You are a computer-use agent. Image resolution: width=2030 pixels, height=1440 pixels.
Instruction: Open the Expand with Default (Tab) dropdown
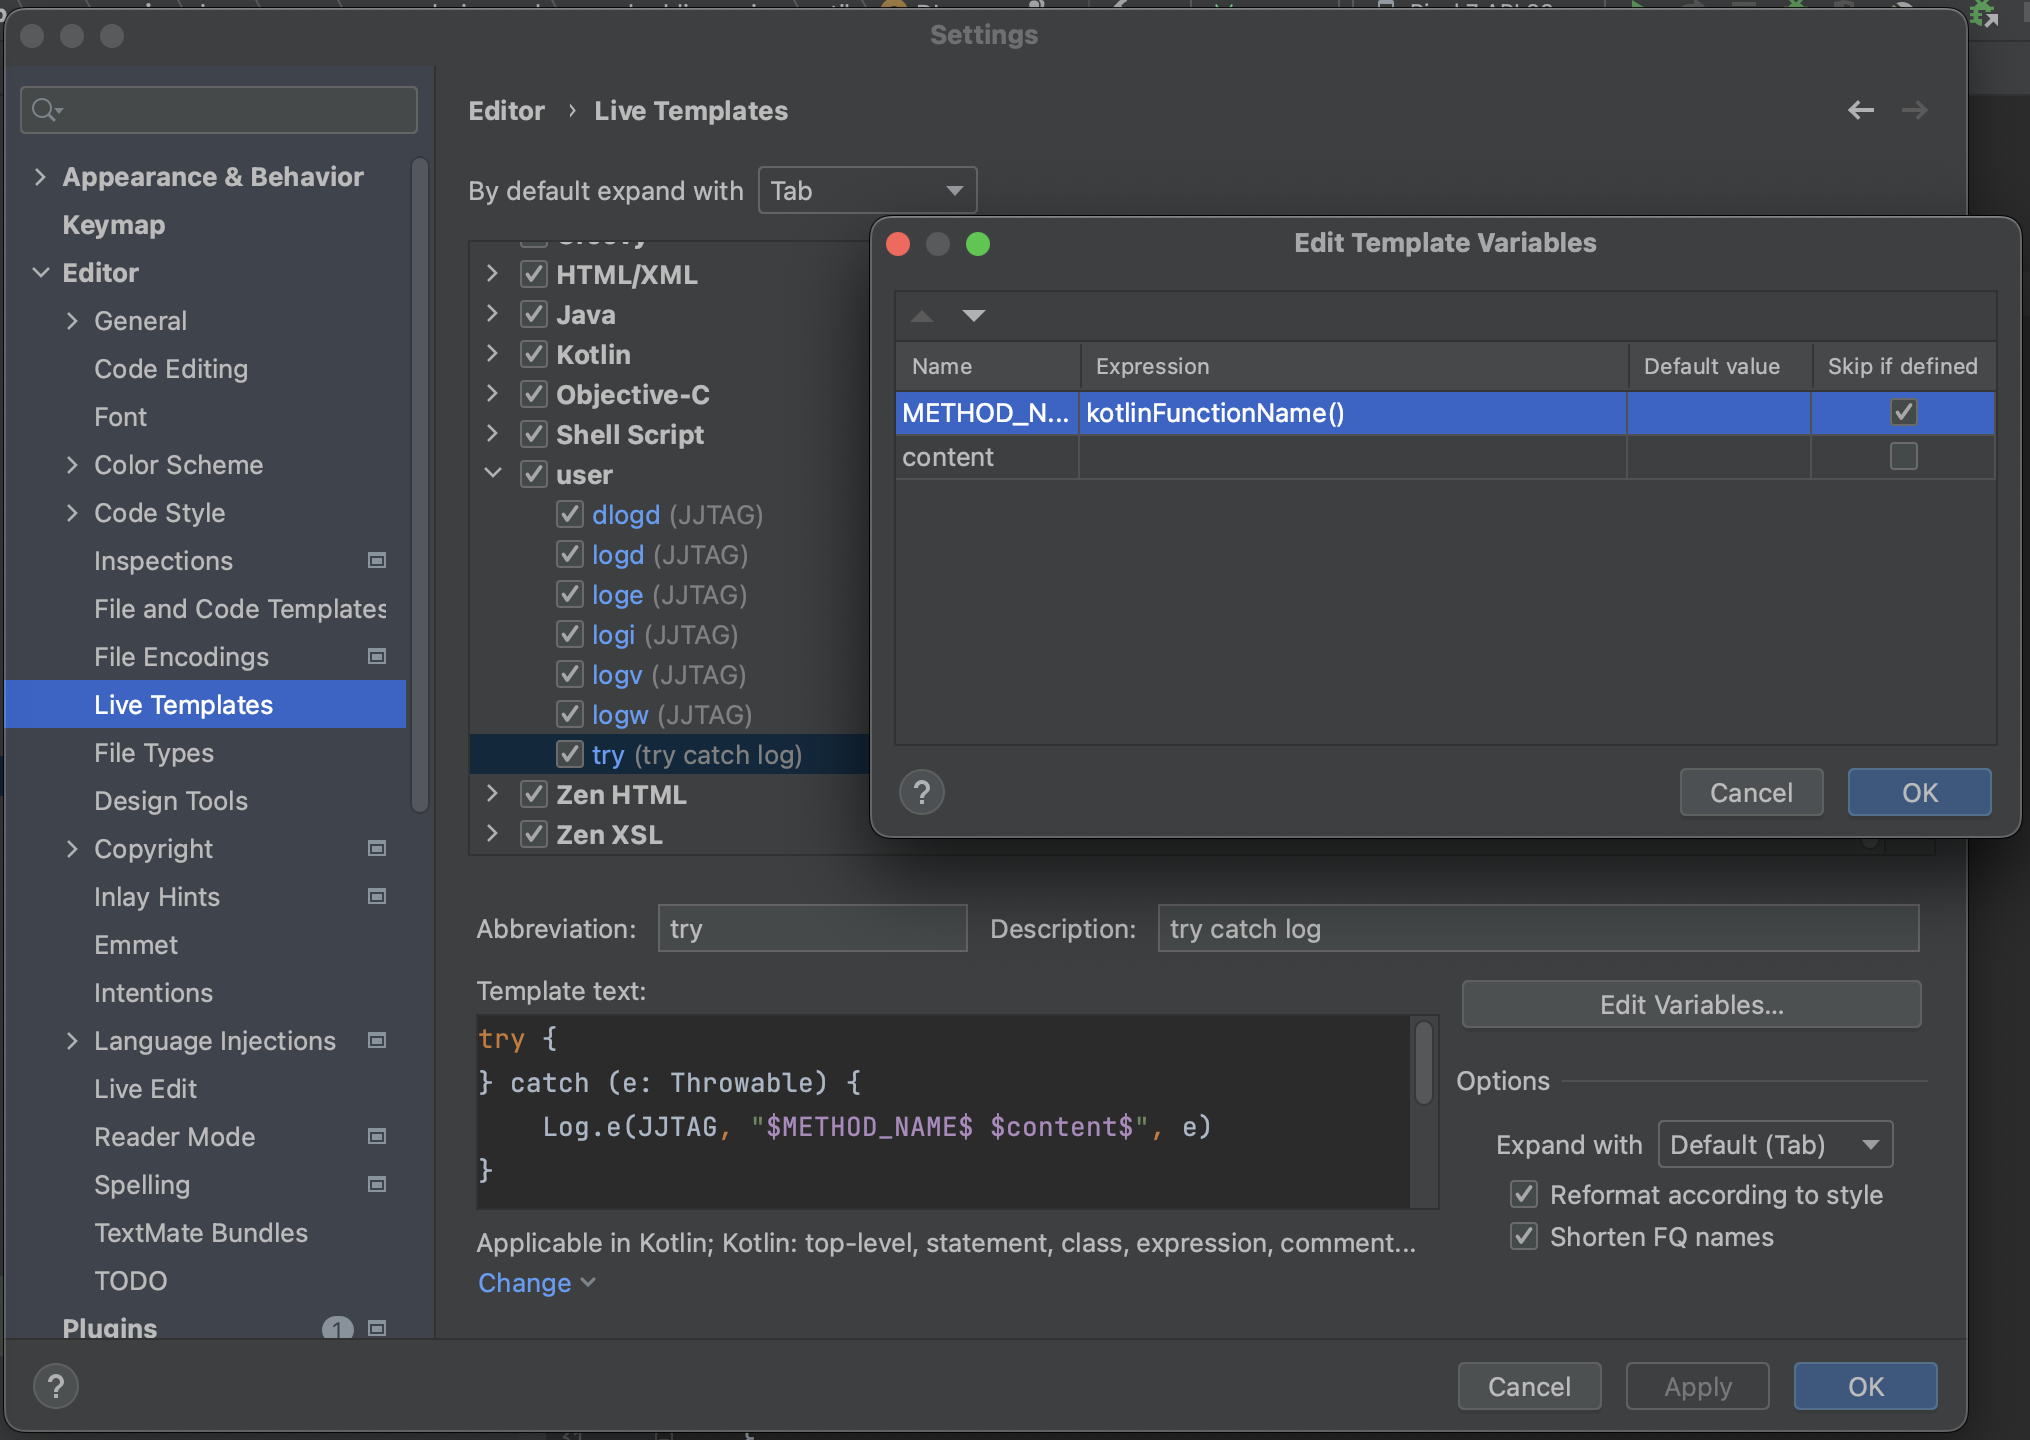1774,1144
